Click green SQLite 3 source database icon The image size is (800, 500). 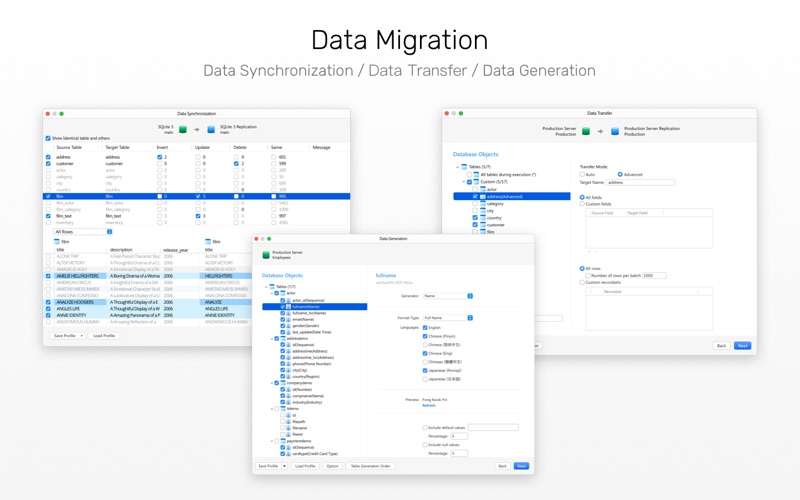[x=183, y=130]
